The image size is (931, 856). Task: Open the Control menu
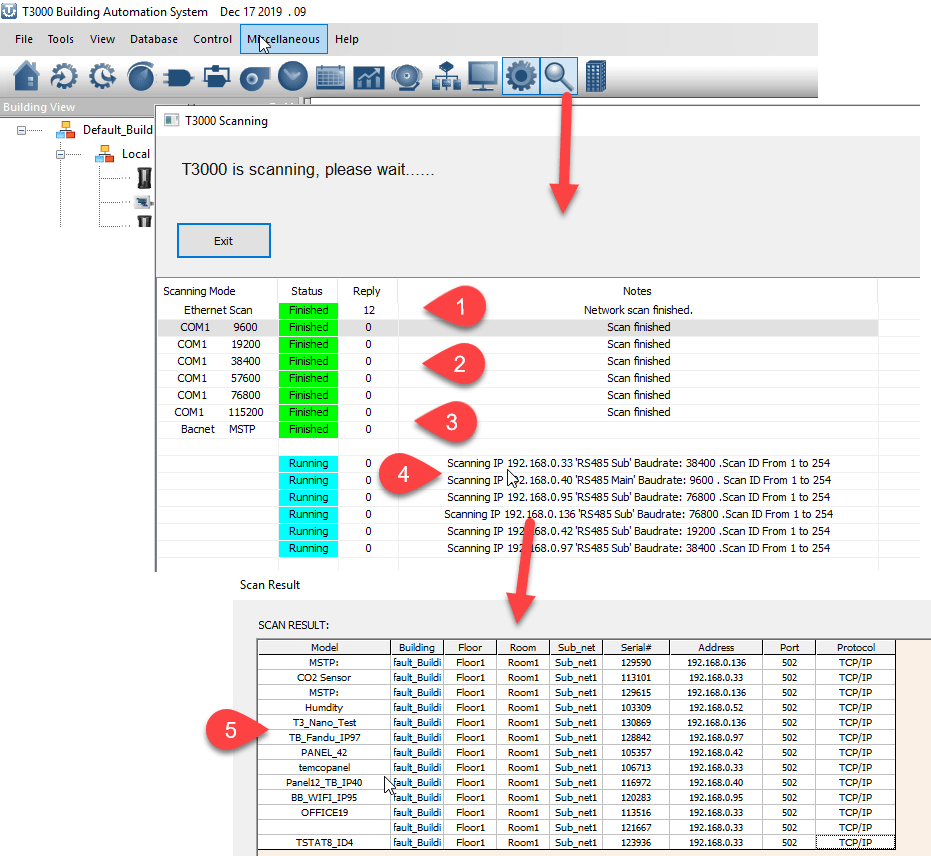pos(212,39)
